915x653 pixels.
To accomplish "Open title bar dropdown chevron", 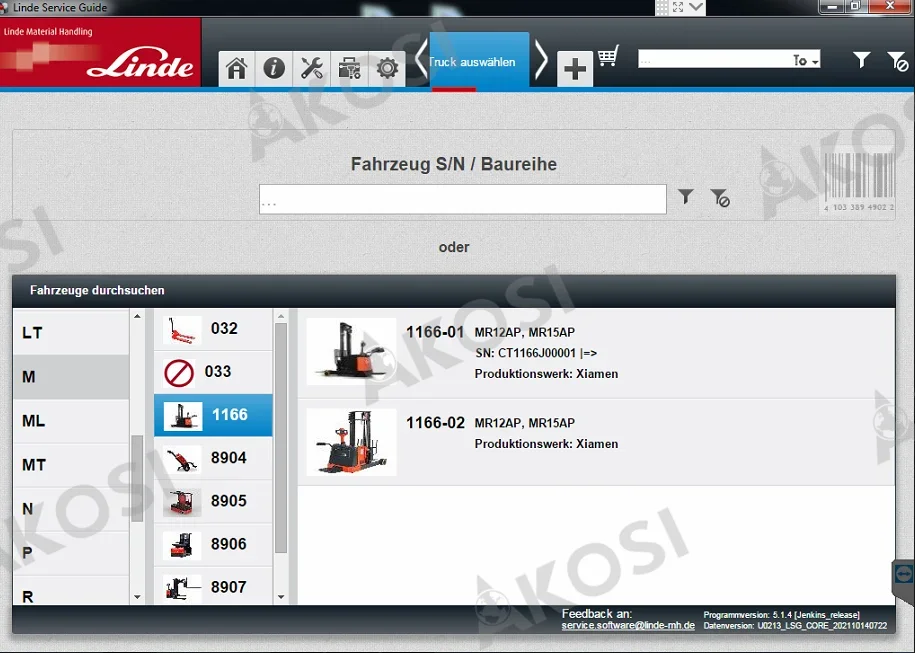I will [x=696, y=7].
